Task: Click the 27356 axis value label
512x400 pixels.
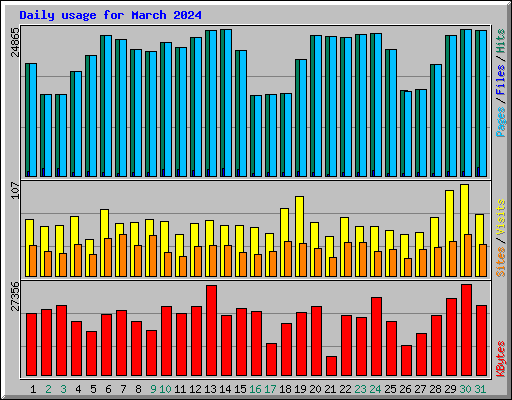Action: (x=15, y=296)
